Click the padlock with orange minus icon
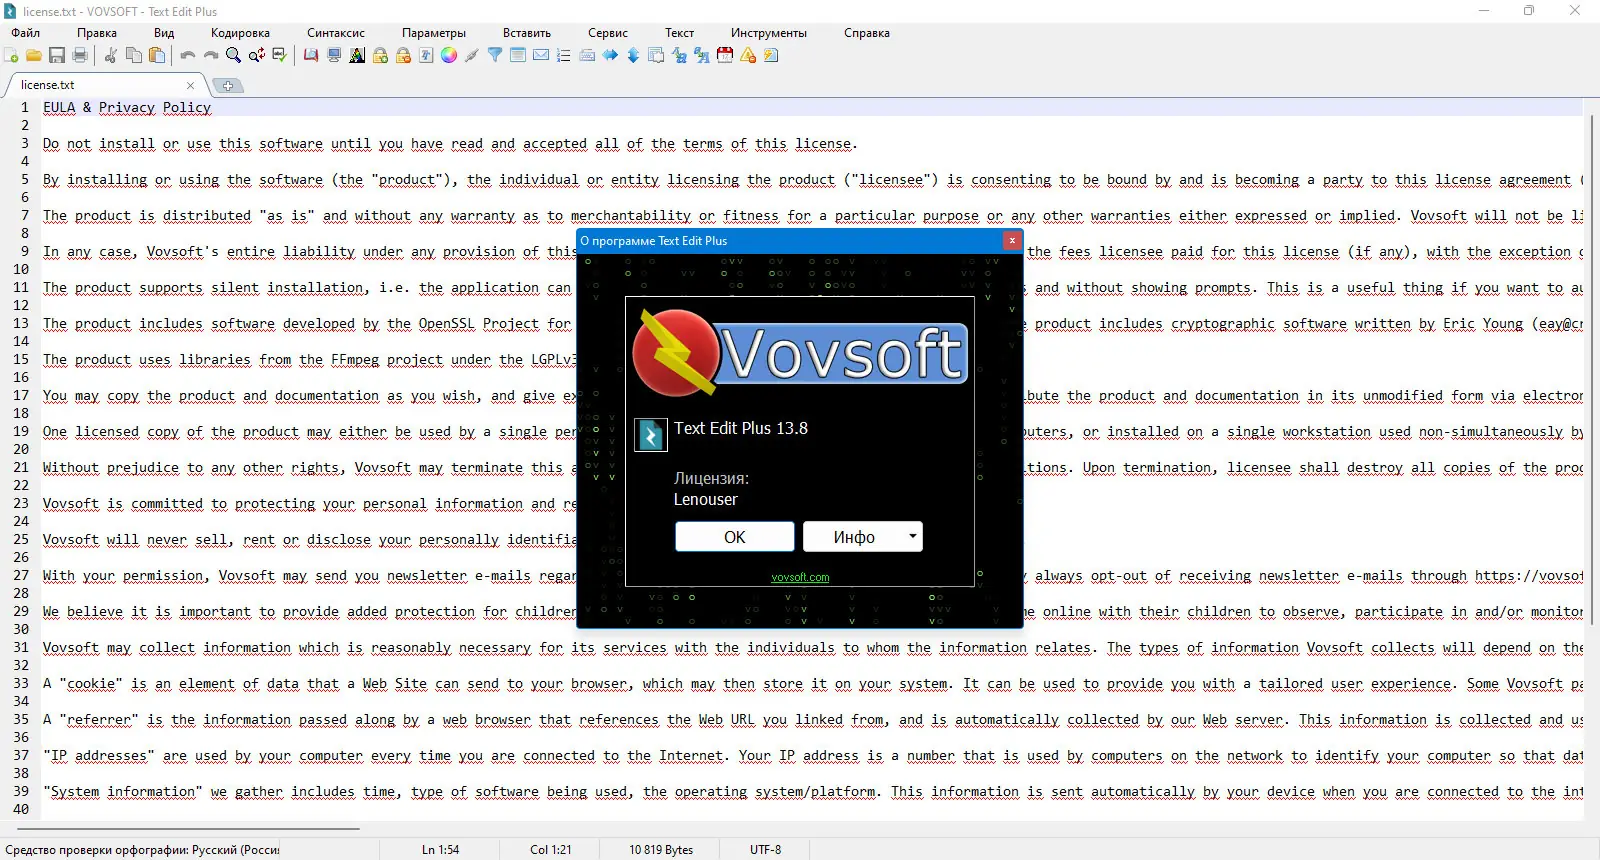Screen dimensions: 1600x860 tap(403, 56)
